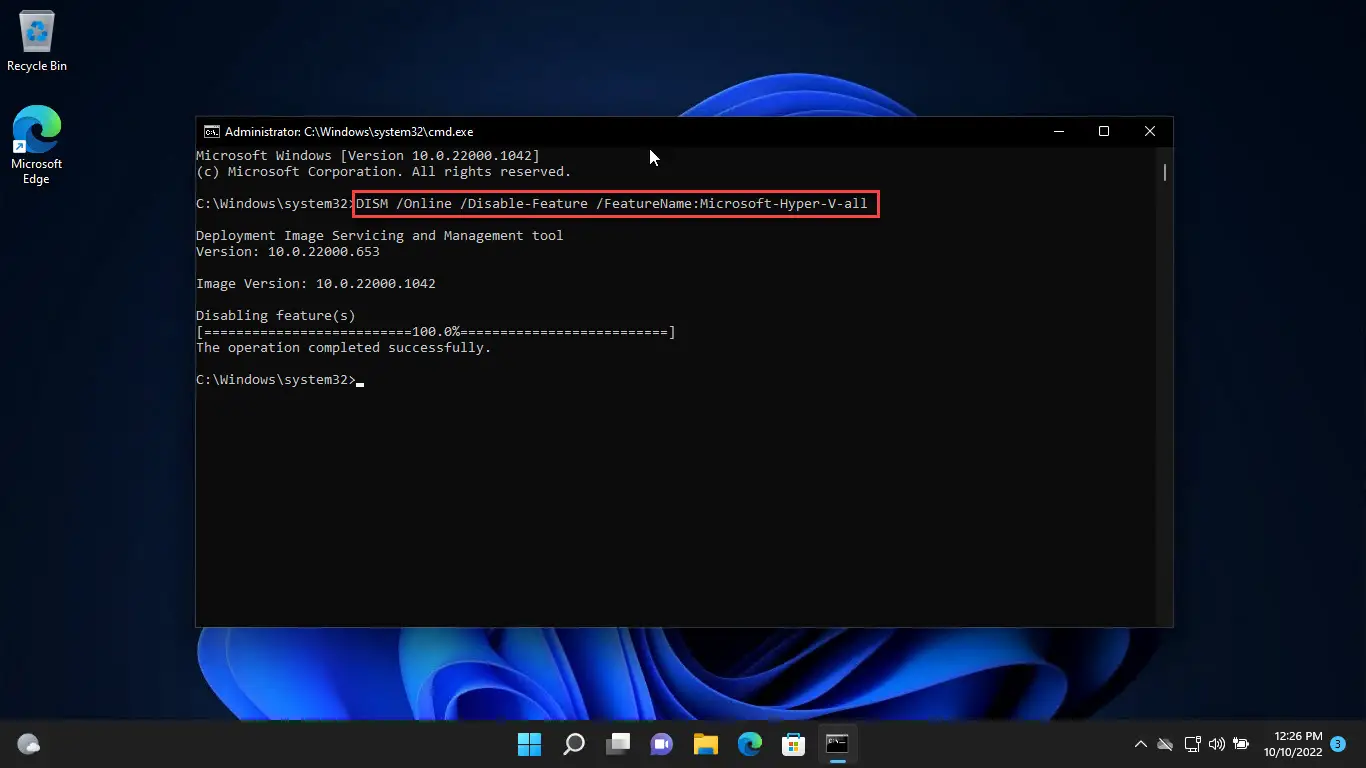Click the DISM /Online /Disable-Feature command text

(612, 204)
